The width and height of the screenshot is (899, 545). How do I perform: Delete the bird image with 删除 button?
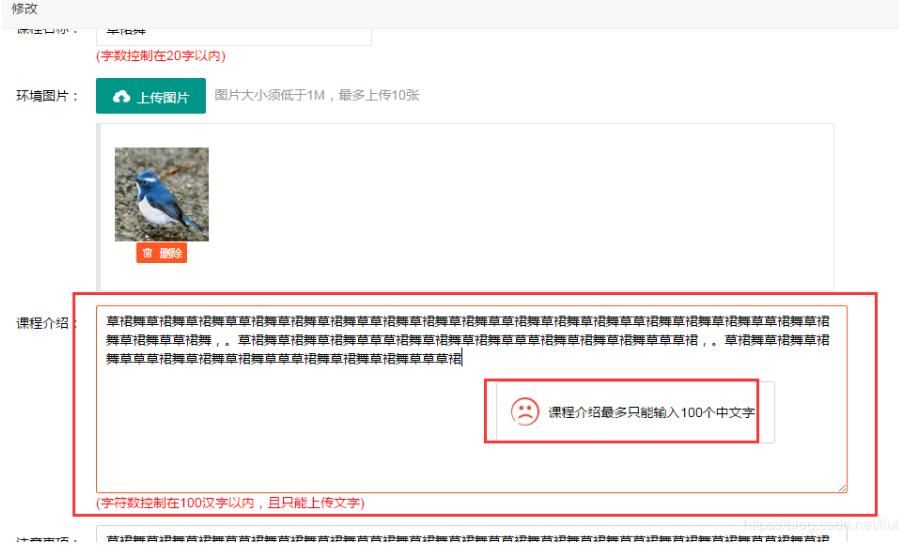pos(162,253)
